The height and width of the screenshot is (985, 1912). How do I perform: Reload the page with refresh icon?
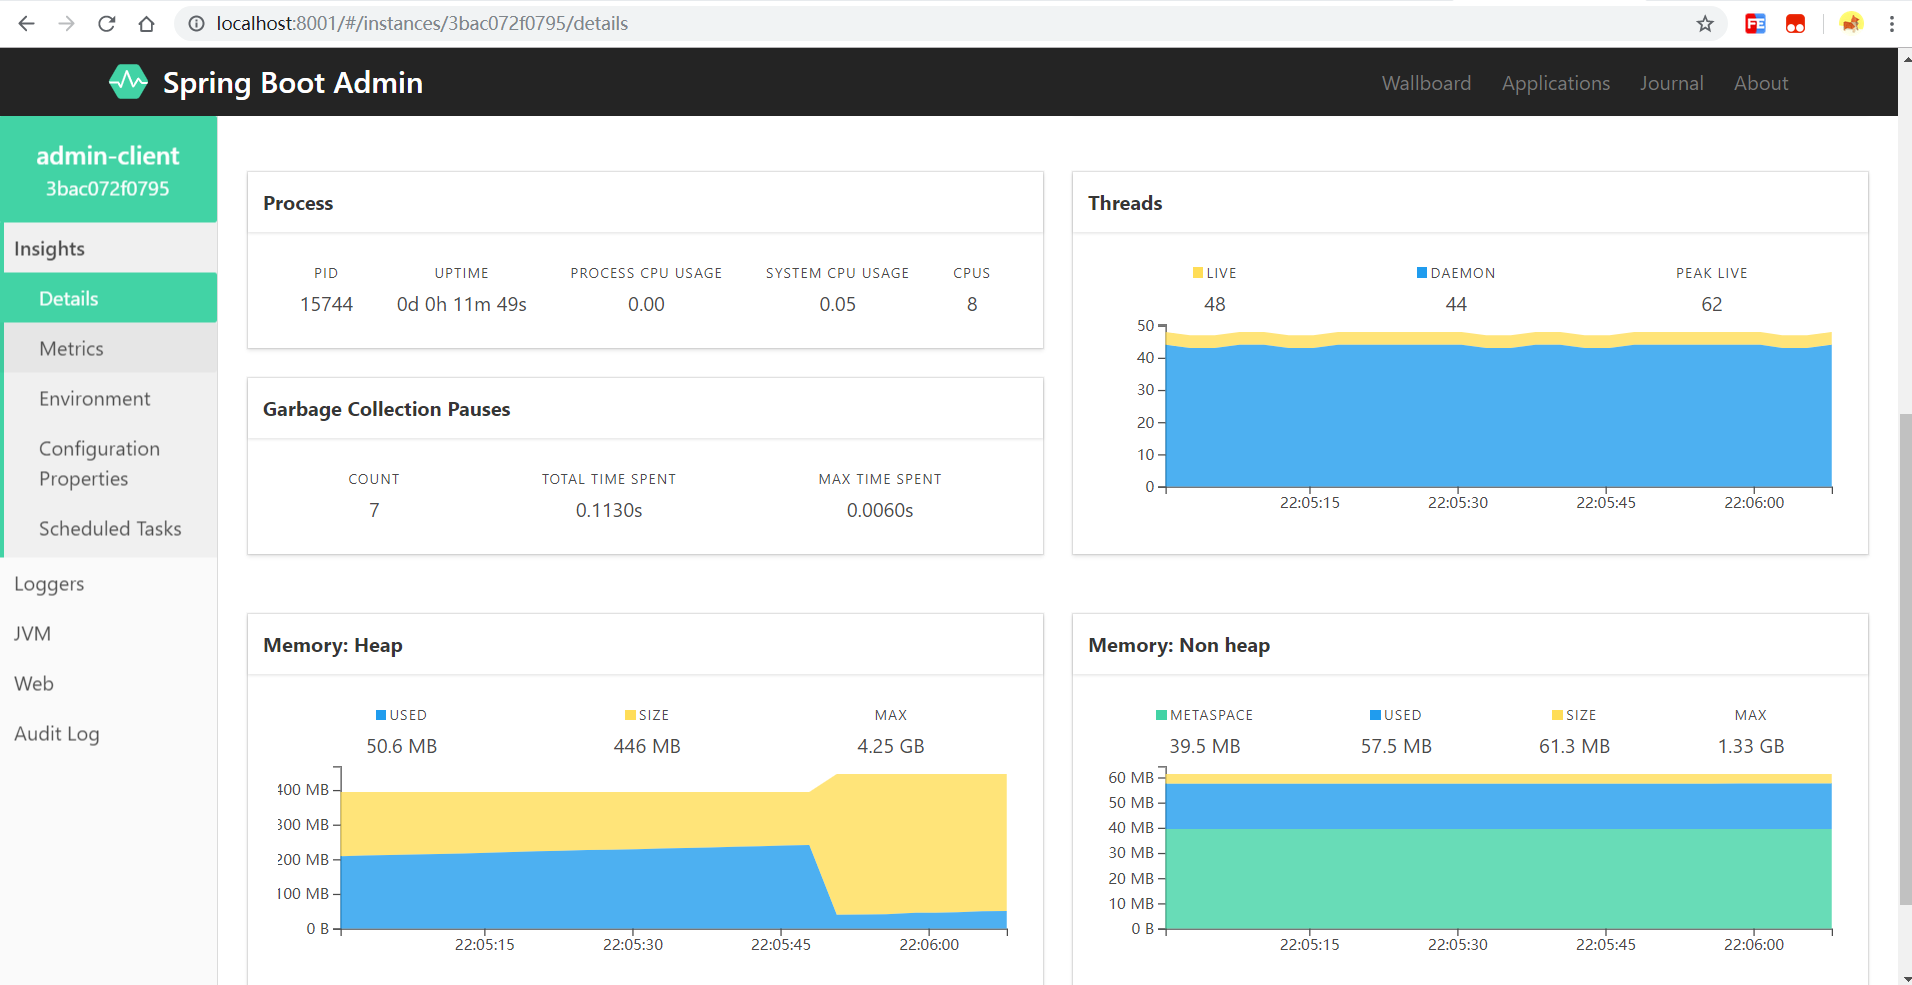click(x=107, y=23)
